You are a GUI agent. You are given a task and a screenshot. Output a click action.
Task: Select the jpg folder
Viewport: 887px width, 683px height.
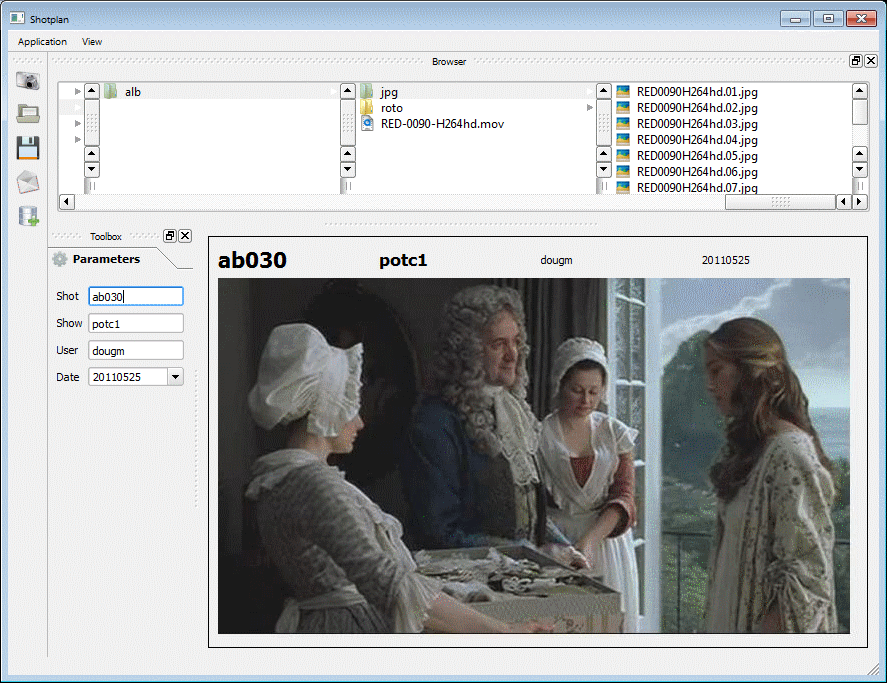point(389,92)
